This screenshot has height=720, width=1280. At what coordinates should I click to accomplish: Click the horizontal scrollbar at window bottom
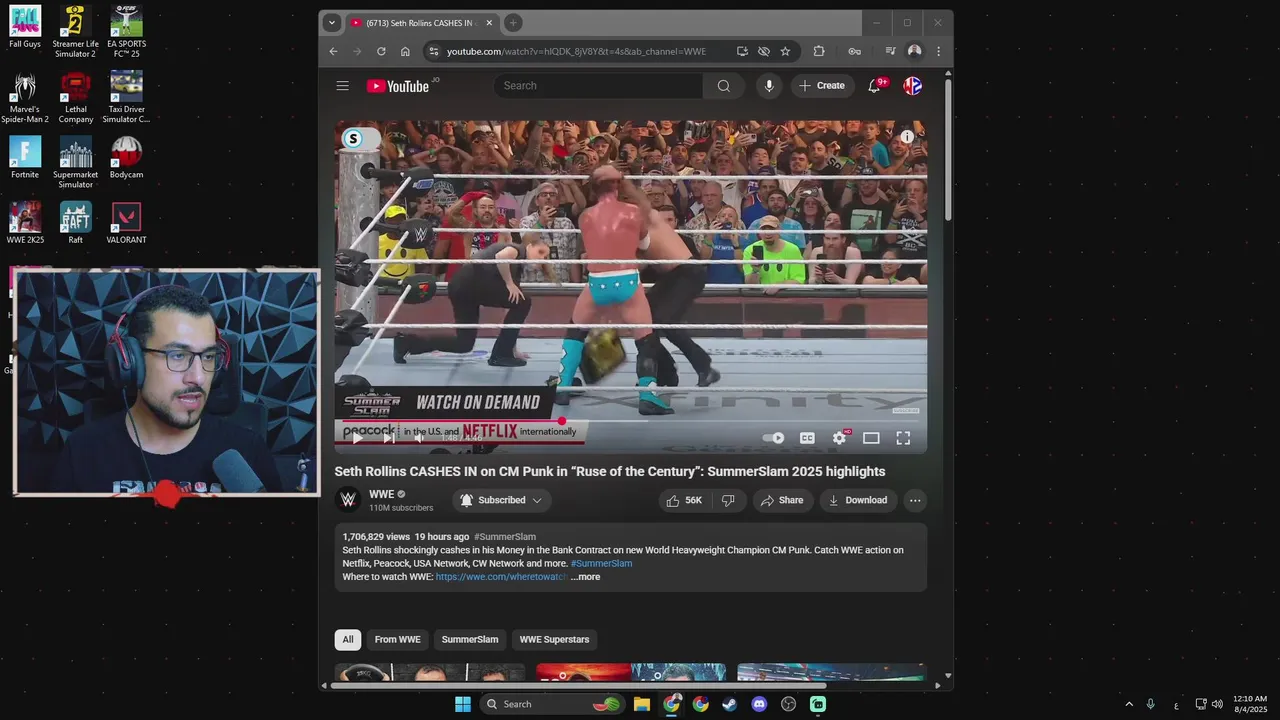pos(578,685)
